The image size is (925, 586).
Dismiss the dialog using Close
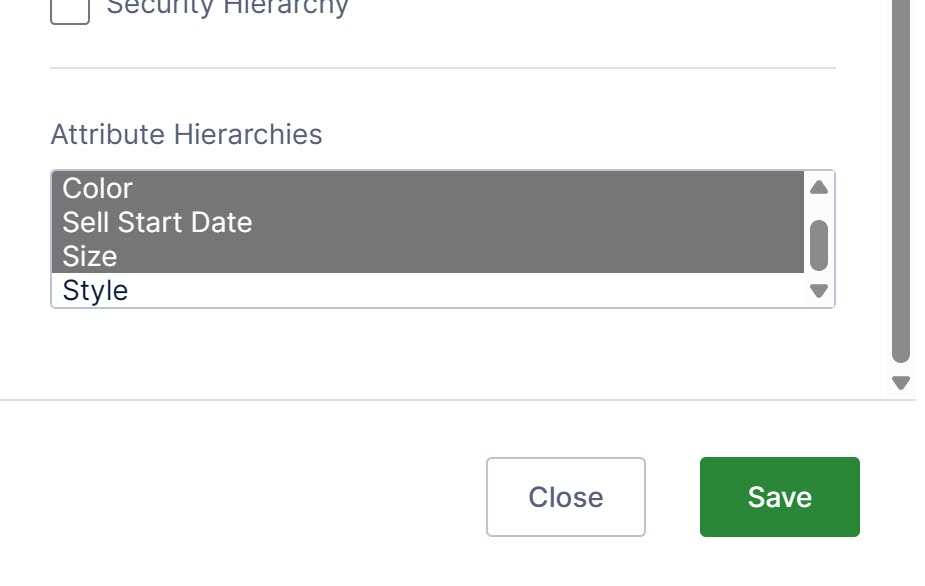point(565,497)
